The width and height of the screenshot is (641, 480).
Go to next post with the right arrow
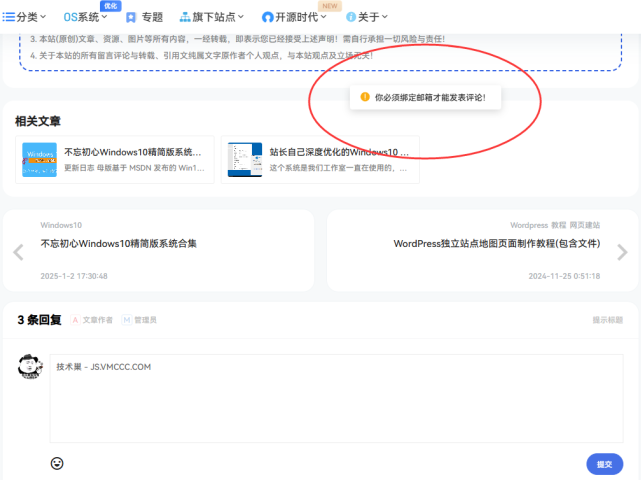622,252
